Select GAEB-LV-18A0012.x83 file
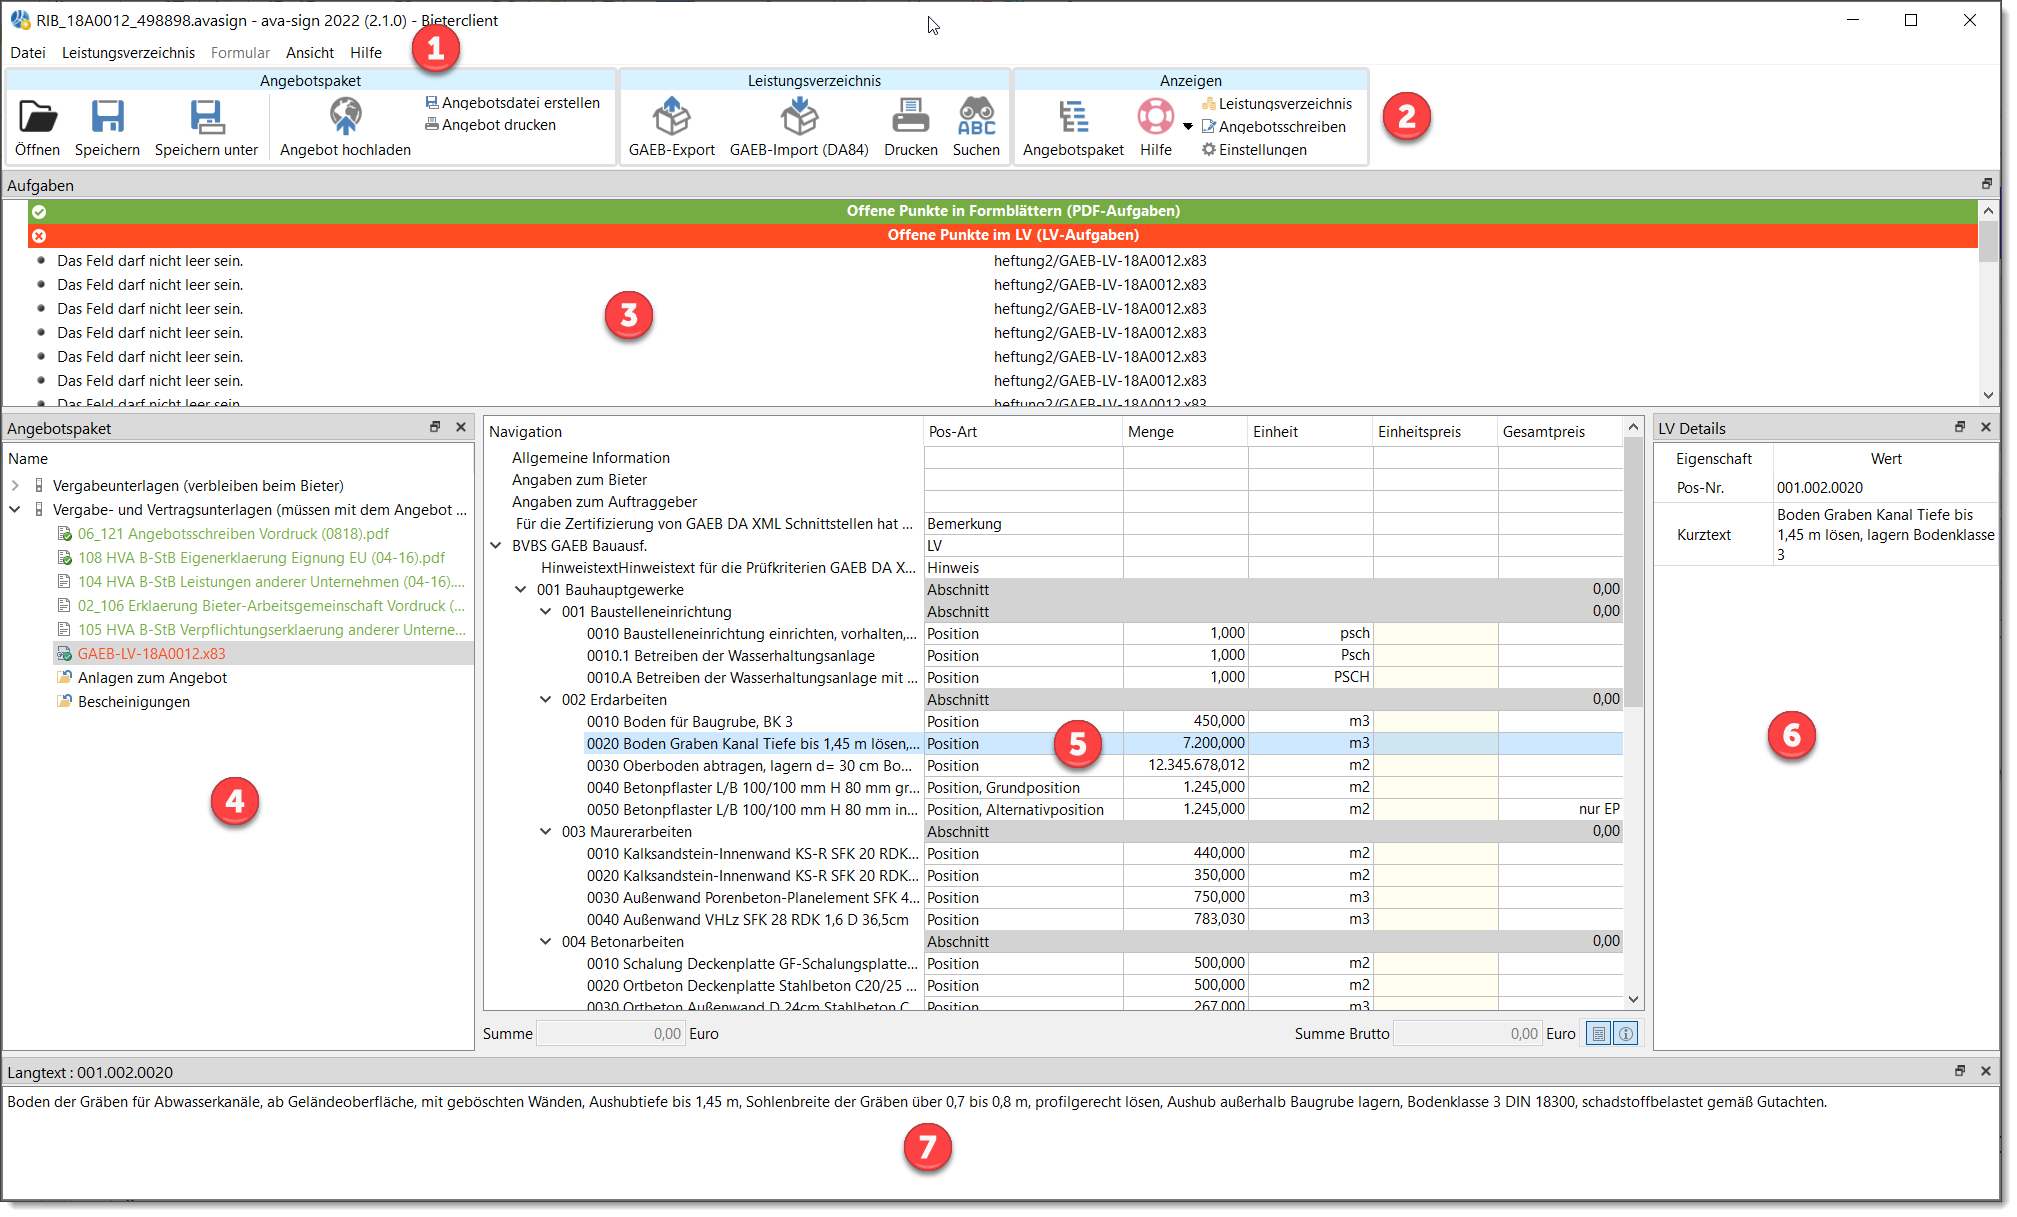This screenshot has height=1217, width=2017. 151,654
